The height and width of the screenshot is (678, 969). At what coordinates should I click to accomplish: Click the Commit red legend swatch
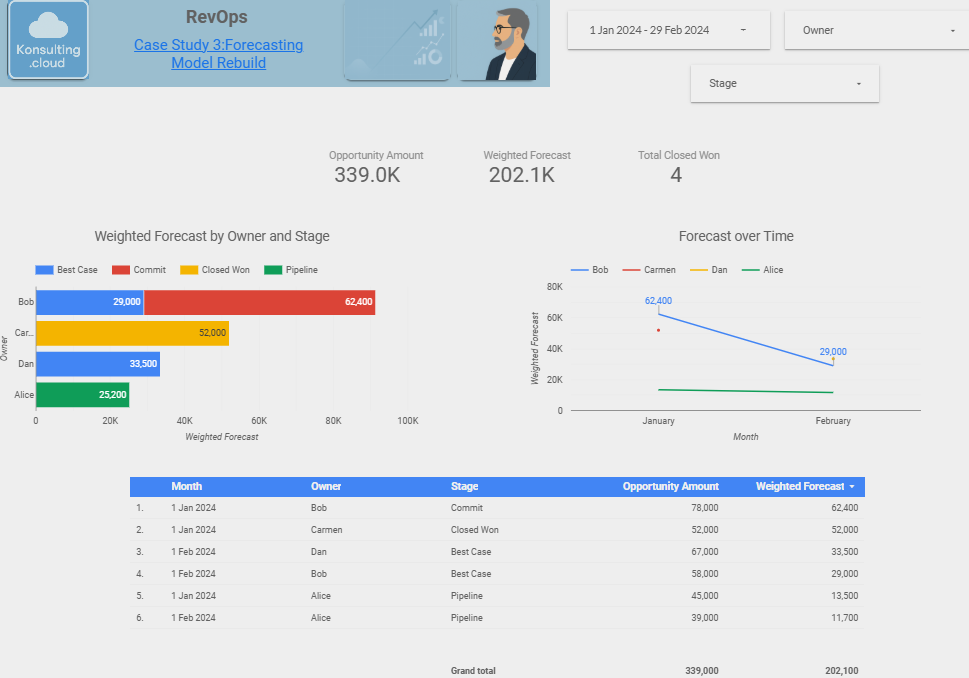[x=121, y=270]
